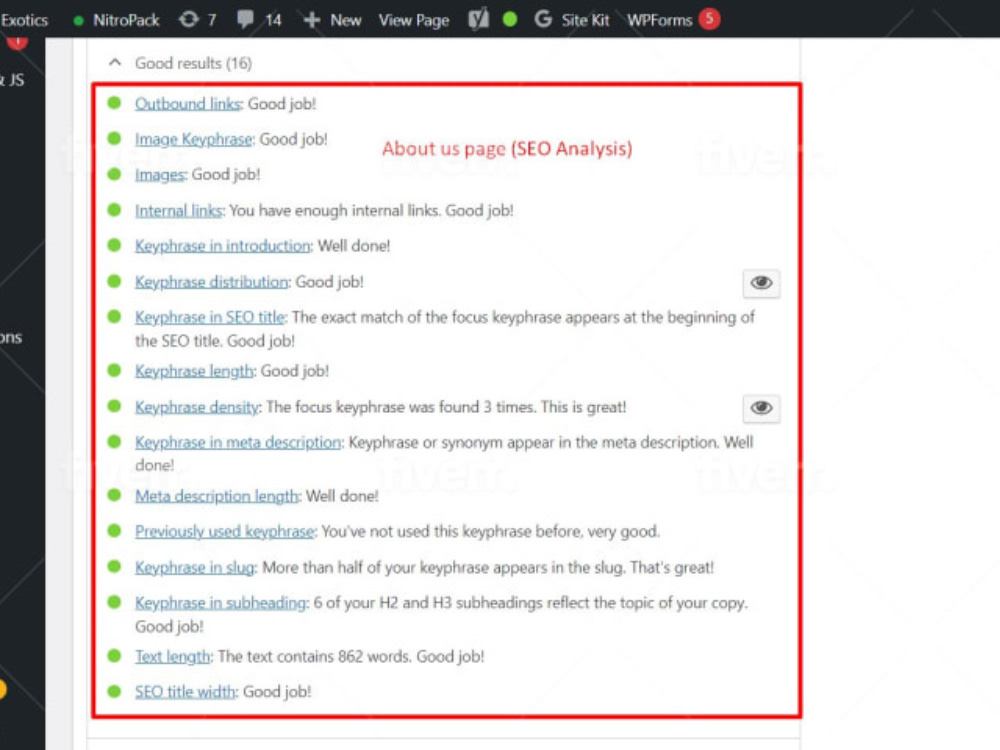Open the Meta description length link

point(217,496)
